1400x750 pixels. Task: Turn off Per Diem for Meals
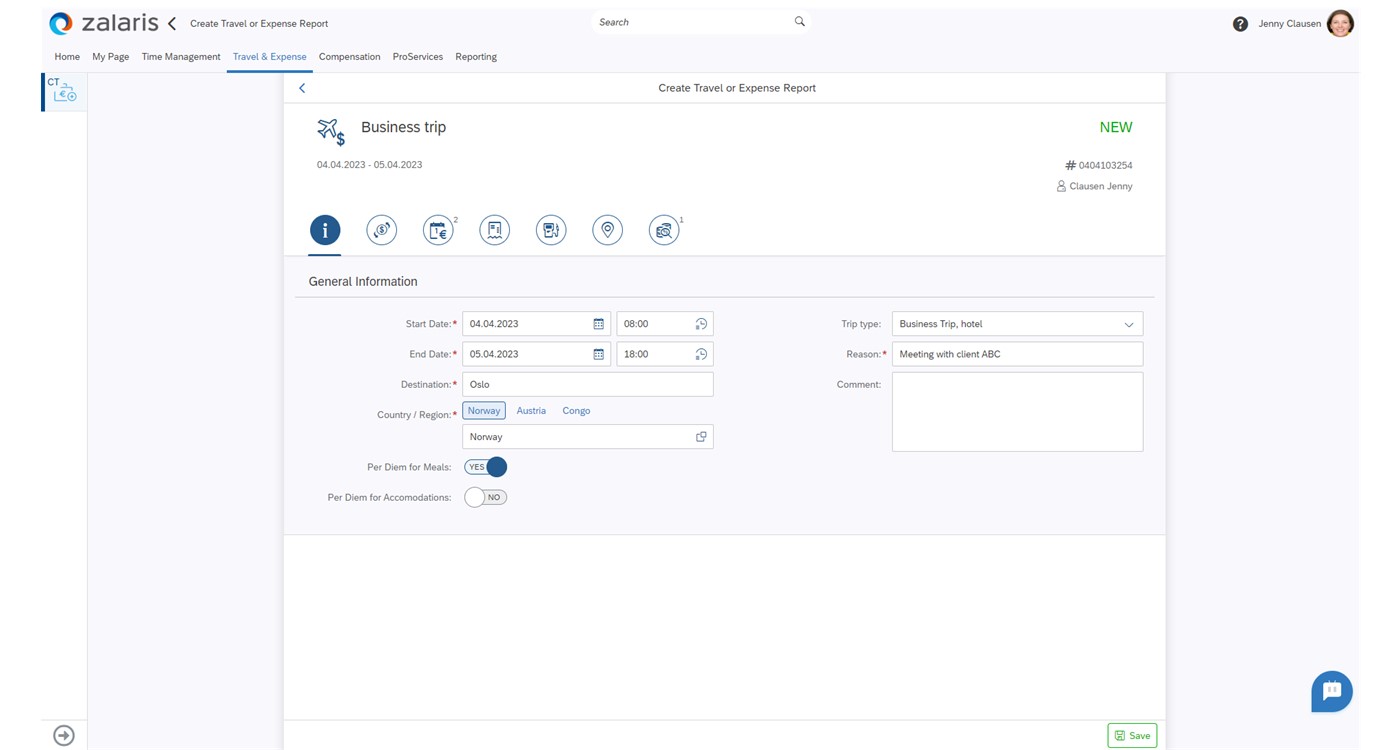click(x=486, y=467)
